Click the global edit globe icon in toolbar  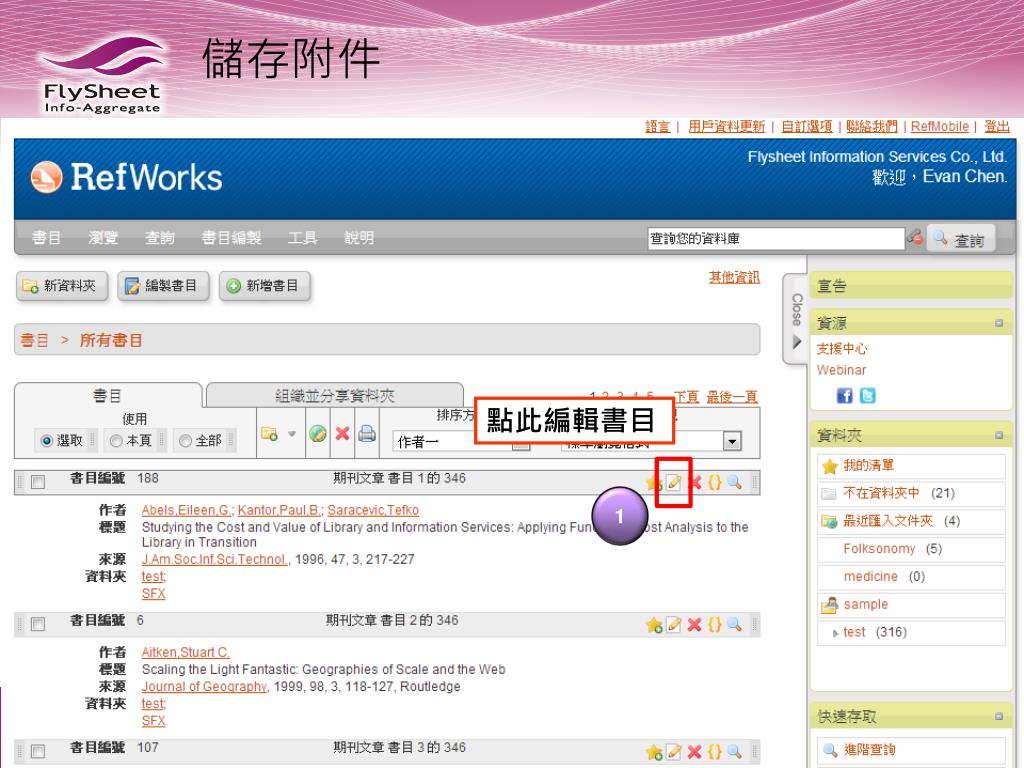click(x=318, y=434)
